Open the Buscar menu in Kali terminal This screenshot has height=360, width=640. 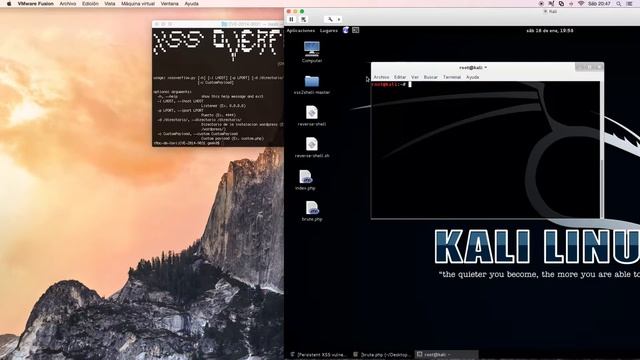(x=431, y=77)
